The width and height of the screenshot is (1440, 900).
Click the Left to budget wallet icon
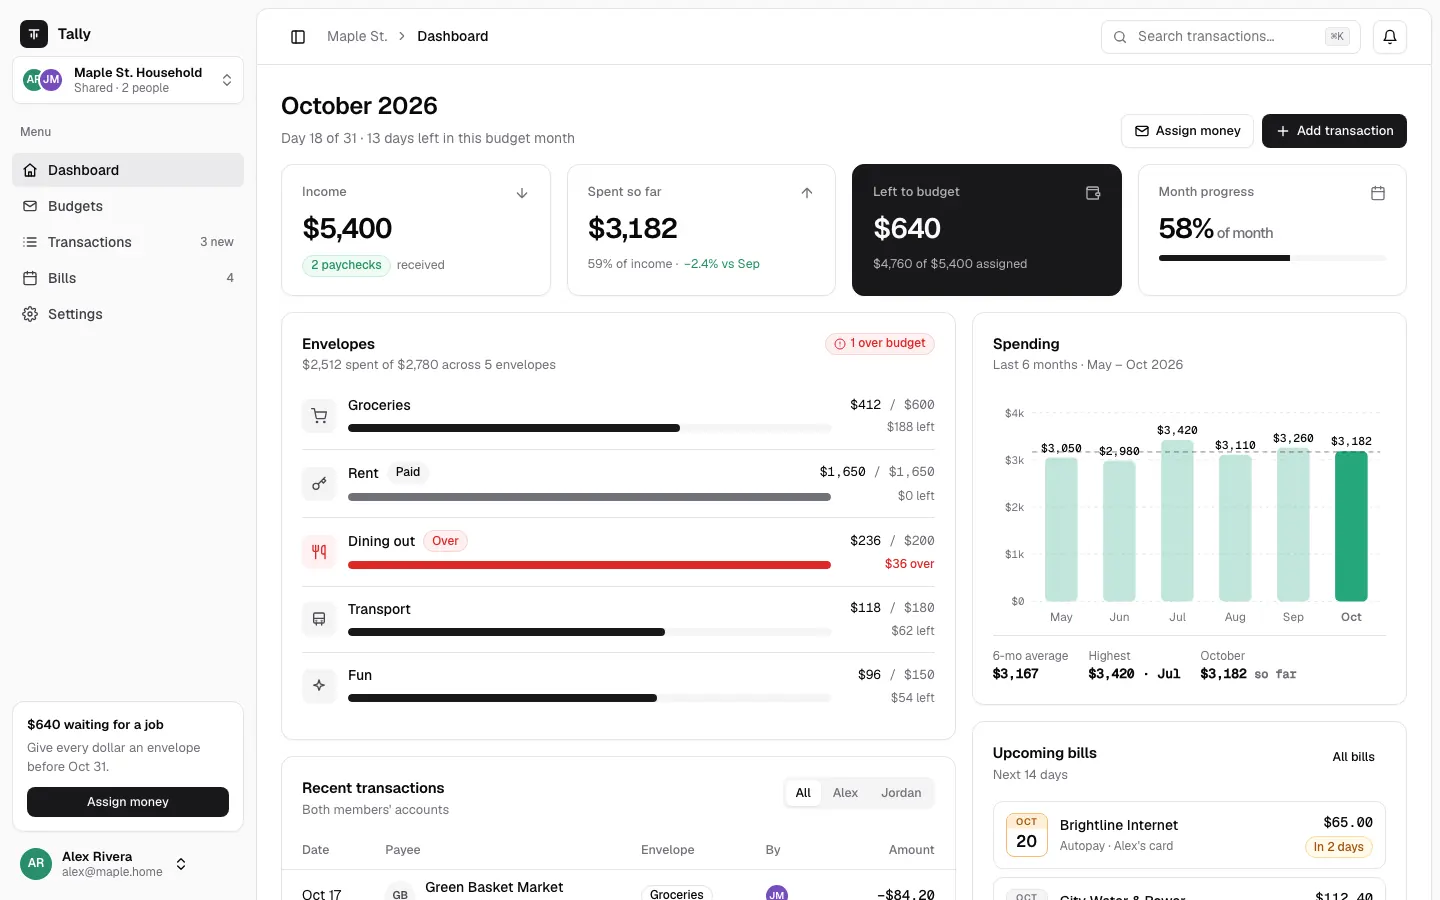(1093, 193)
